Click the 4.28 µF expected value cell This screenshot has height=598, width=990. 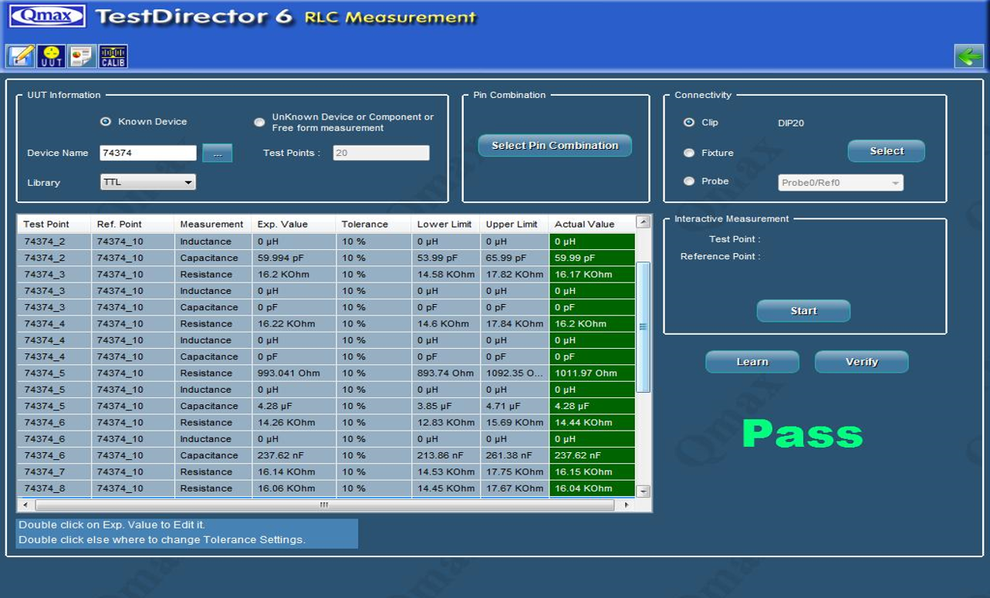pyautogui.click(x=294, y=406)
